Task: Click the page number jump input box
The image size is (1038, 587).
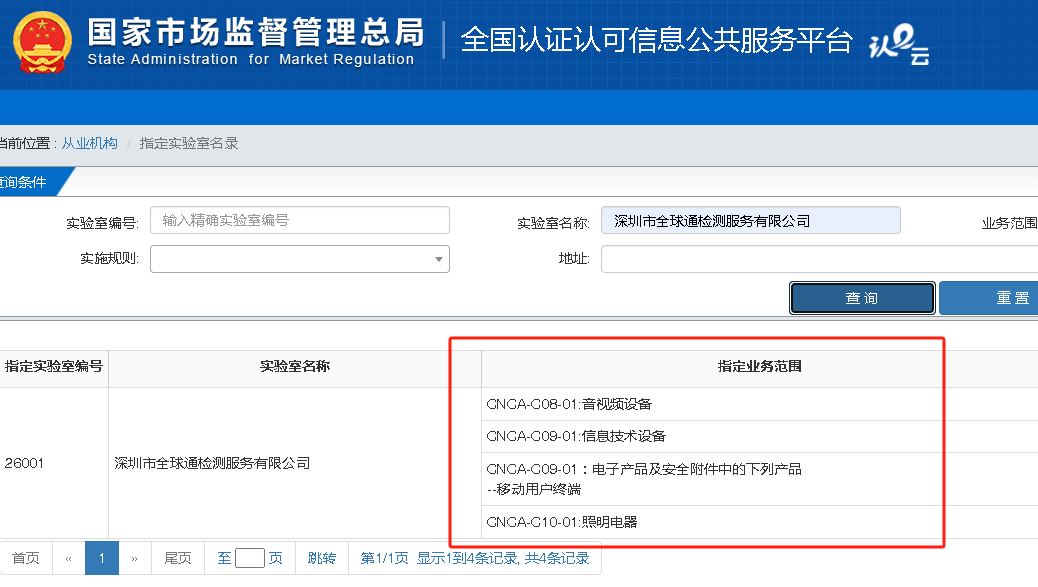Action: point(250,558)
